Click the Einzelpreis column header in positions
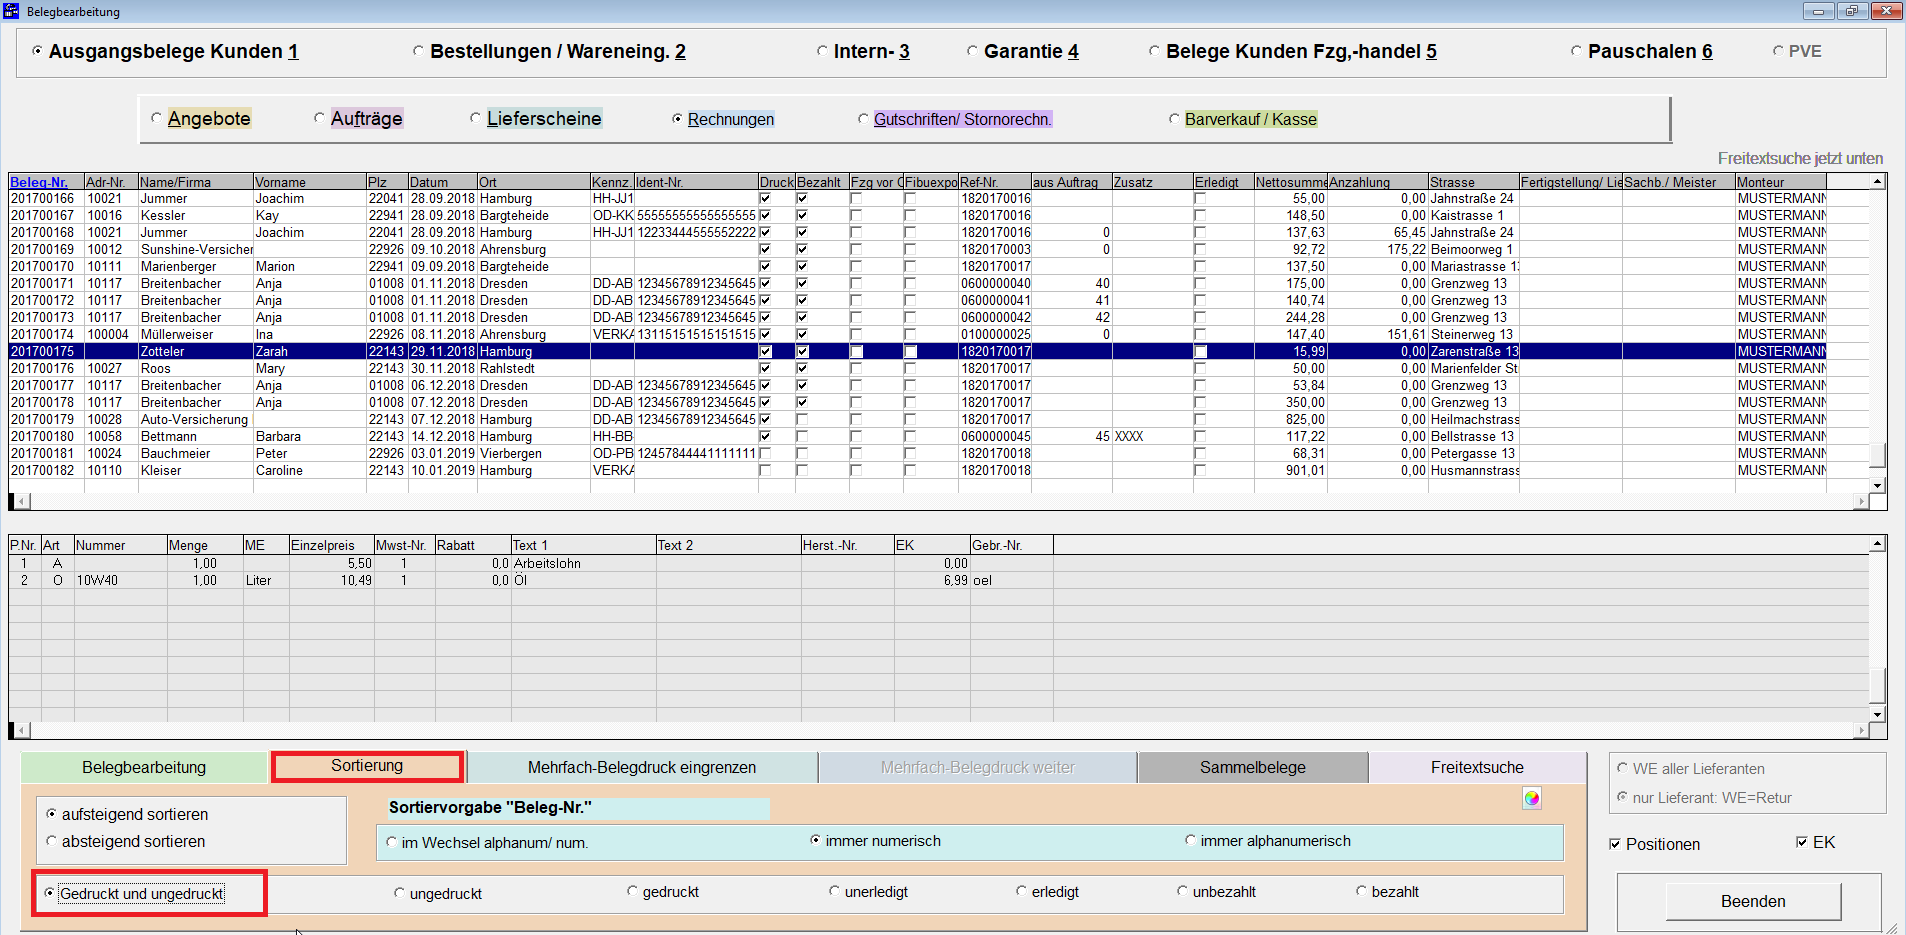The width and height of the screenshot is (1906, 935). [x=330, y=545]
